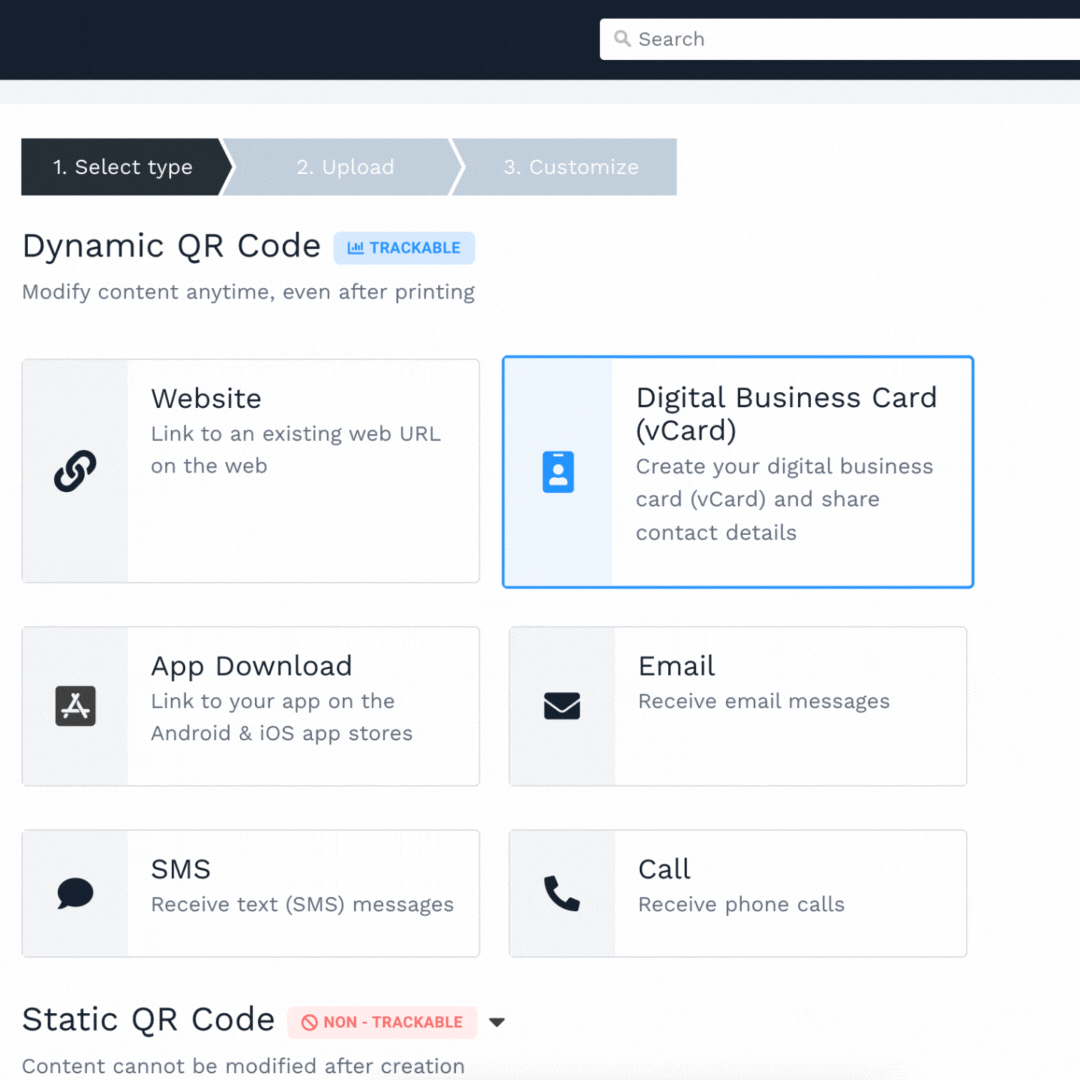Screen dimensions: 1080x1080
Task: Click 'Receive email messages' description
Action: (764, 701)
